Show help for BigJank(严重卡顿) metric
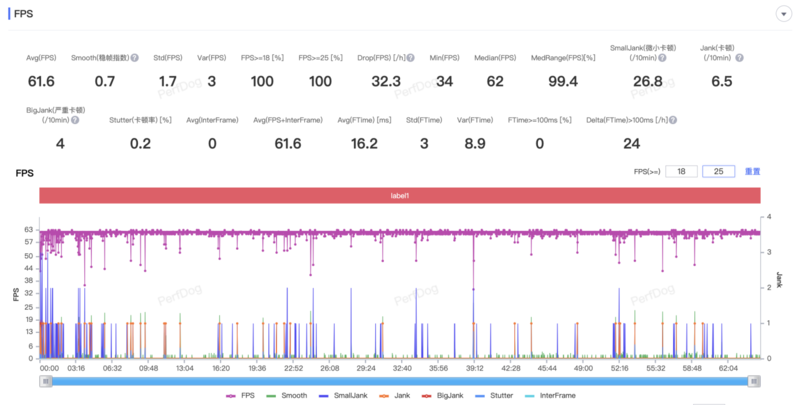Screen dimensions: 800x405 [x=74, y=120]
